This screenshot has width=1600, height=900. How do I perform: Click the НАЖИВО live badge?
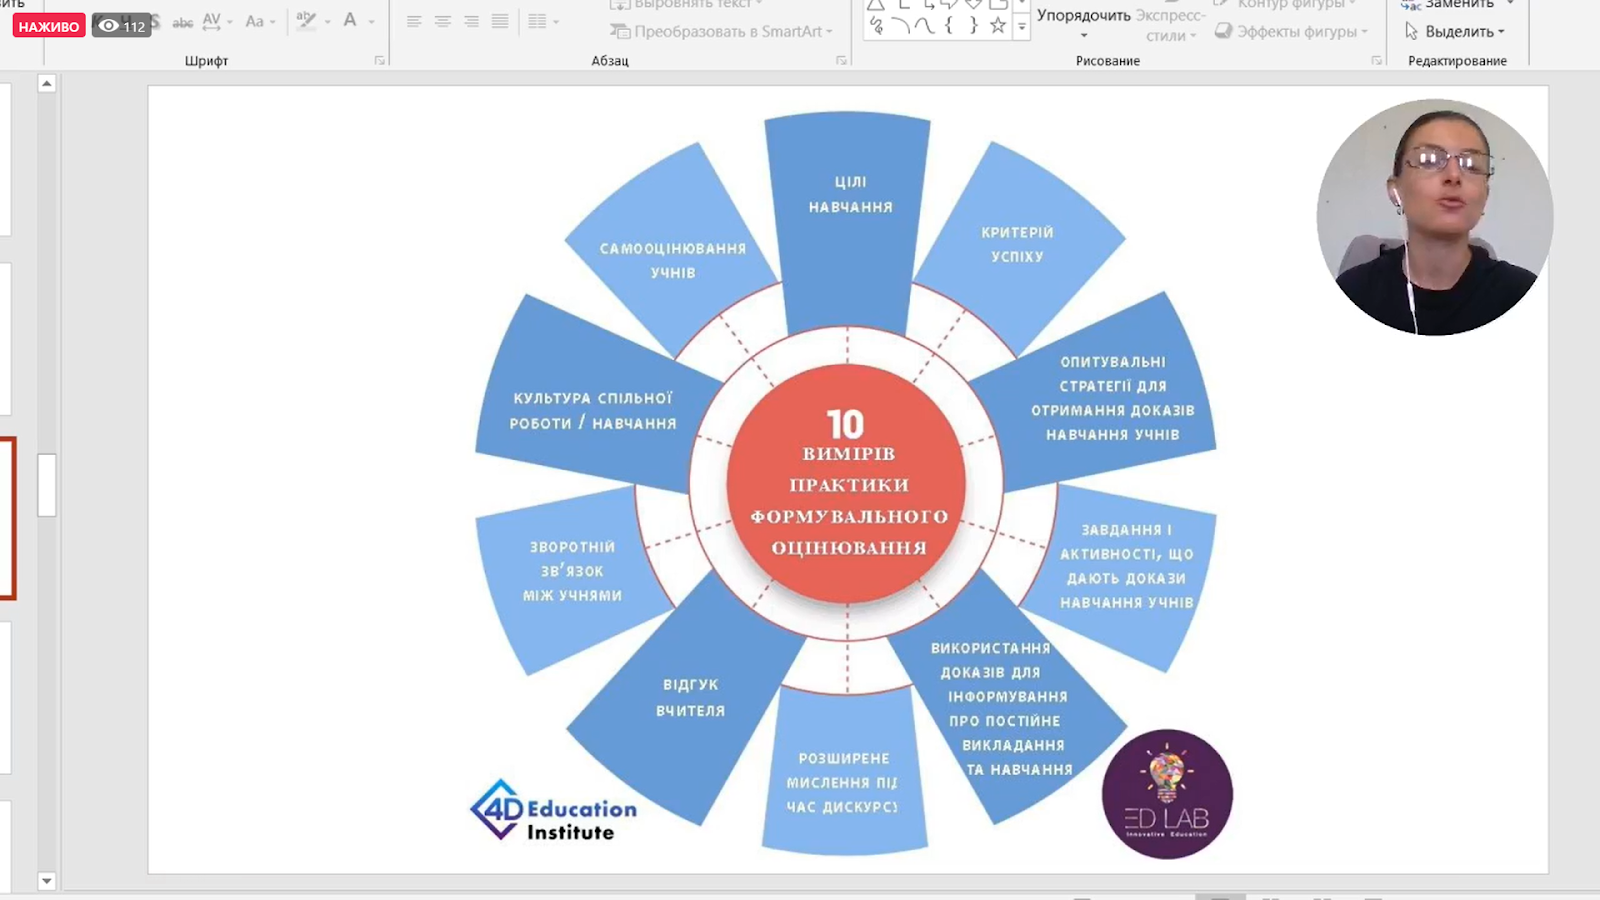click(49, 26)
